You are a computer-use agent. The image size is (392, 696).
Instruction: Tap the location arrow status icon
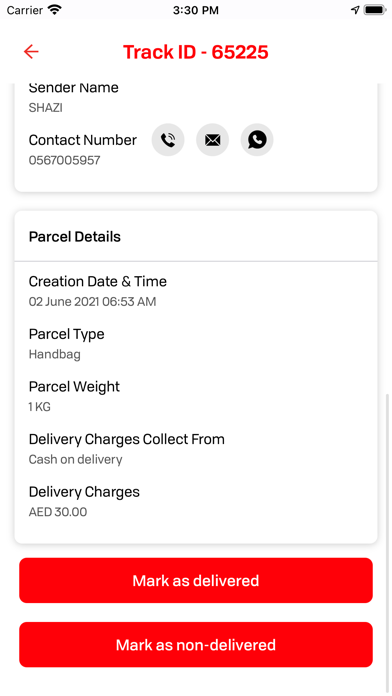coord(355,10)
